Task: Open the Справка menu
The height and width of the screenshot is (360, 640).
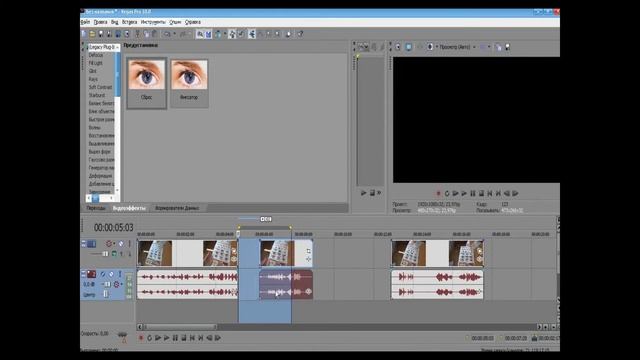Action: (x=193, y=22)
